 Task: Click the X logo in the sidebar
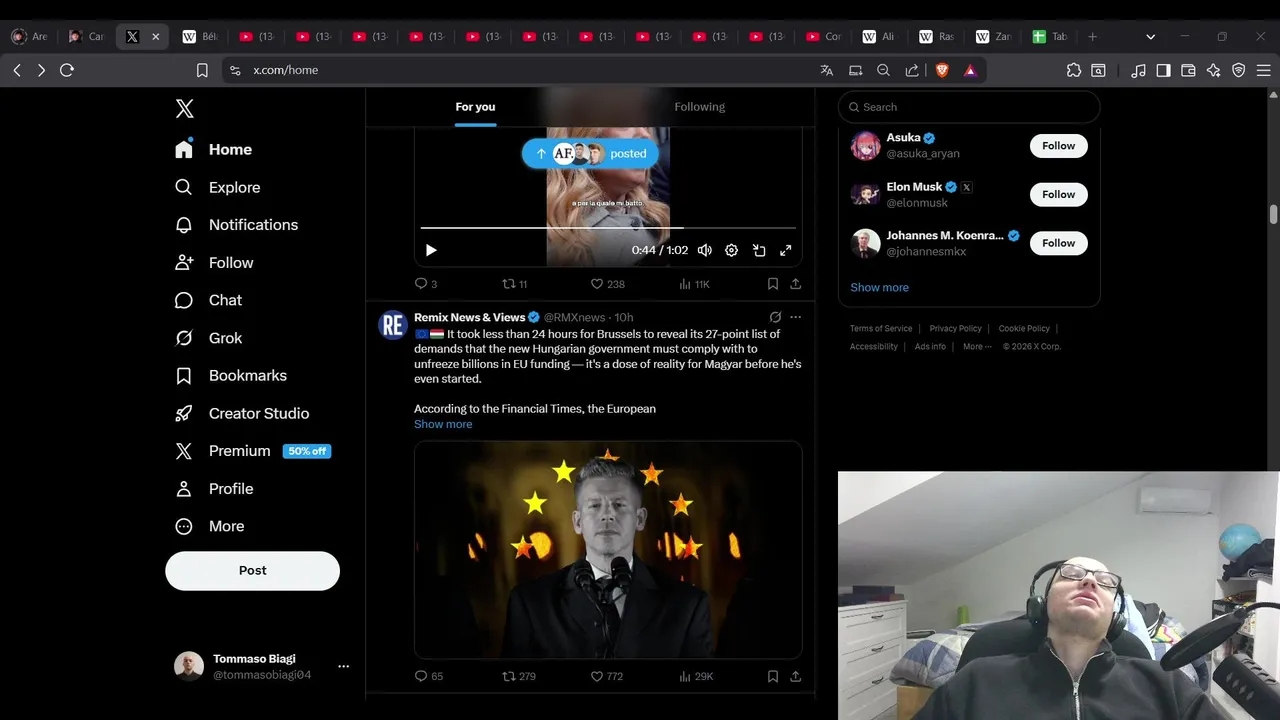click(184, 109)
